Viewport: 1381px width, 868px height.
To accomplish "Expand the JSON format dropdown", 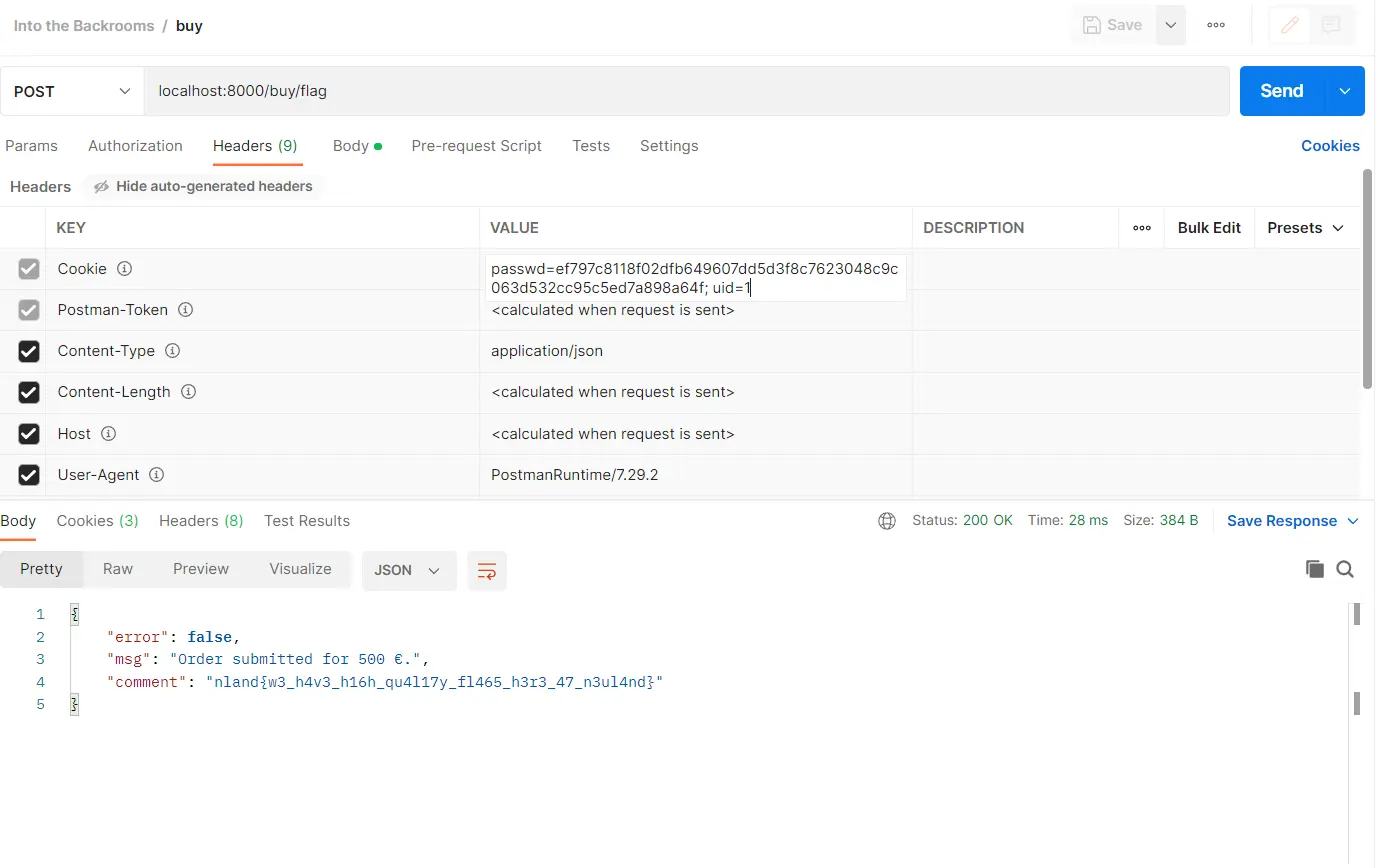I will pos(408,570).
